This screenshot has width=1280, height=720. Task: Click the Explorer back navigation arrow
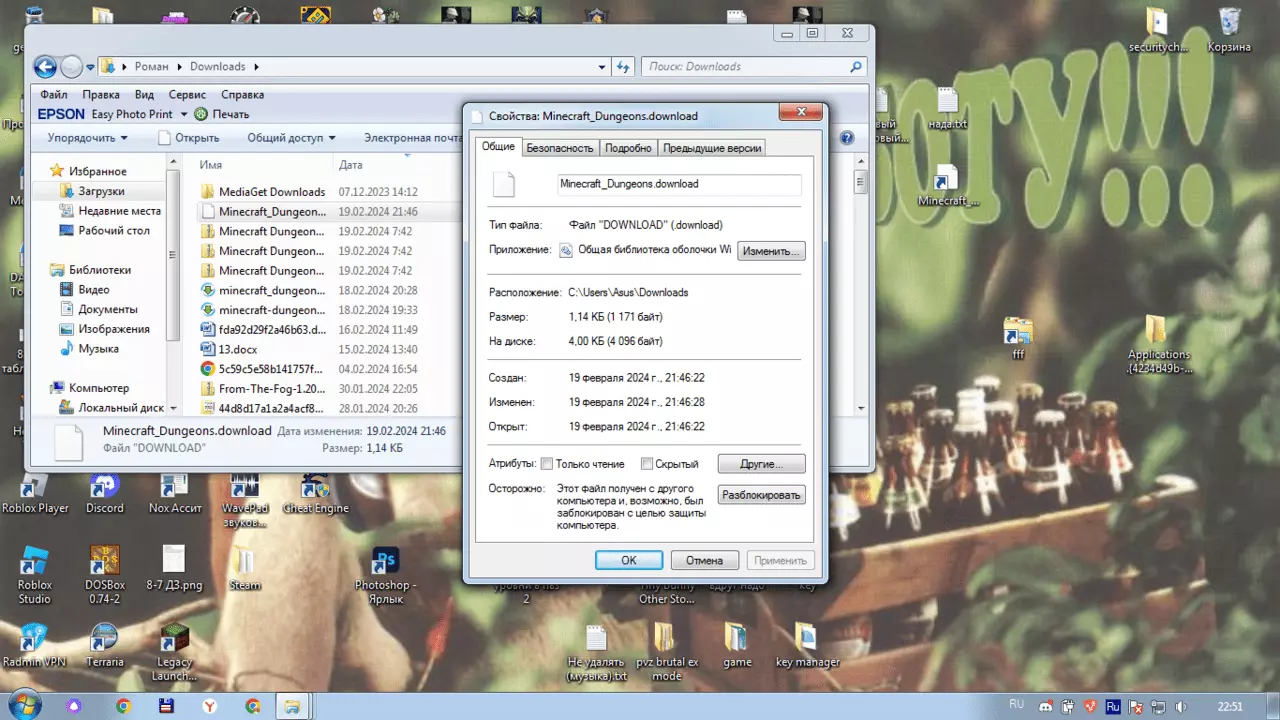point(45,67)
